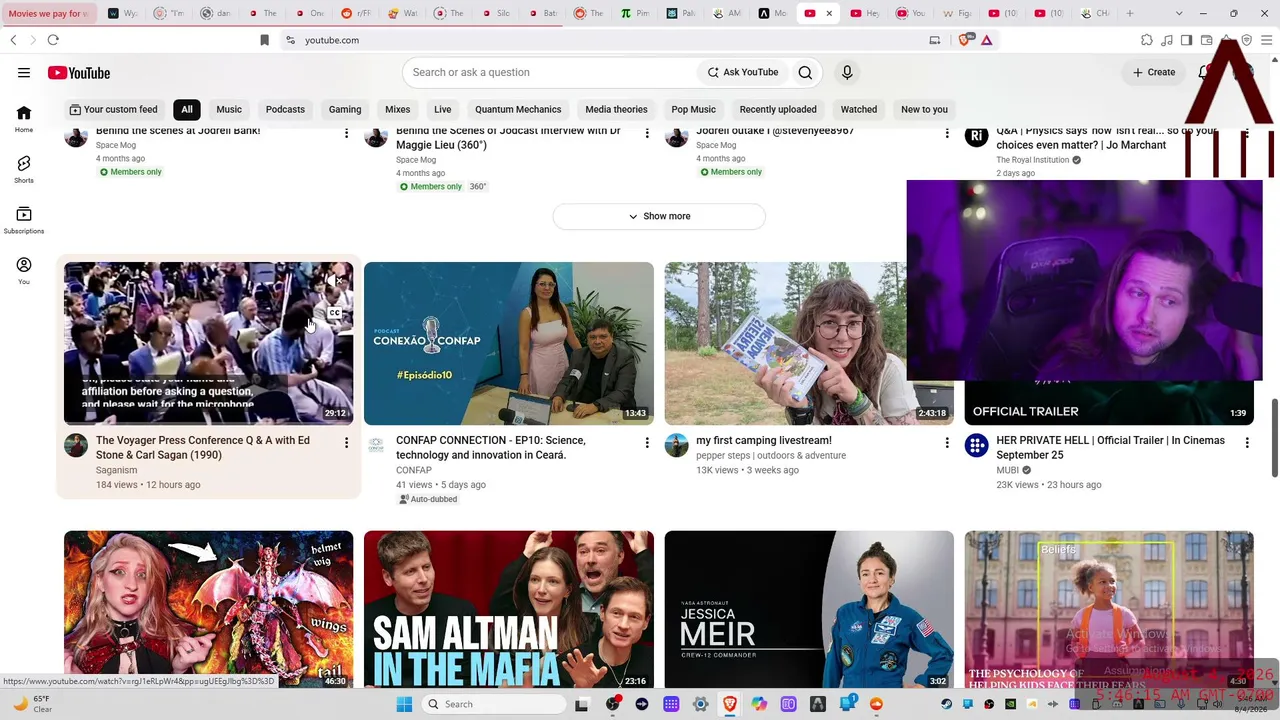Click the Windows taskbar Search box
The height and width of the screenshot is (720, 1280).
pyautogui.click(x=492, y=704)
